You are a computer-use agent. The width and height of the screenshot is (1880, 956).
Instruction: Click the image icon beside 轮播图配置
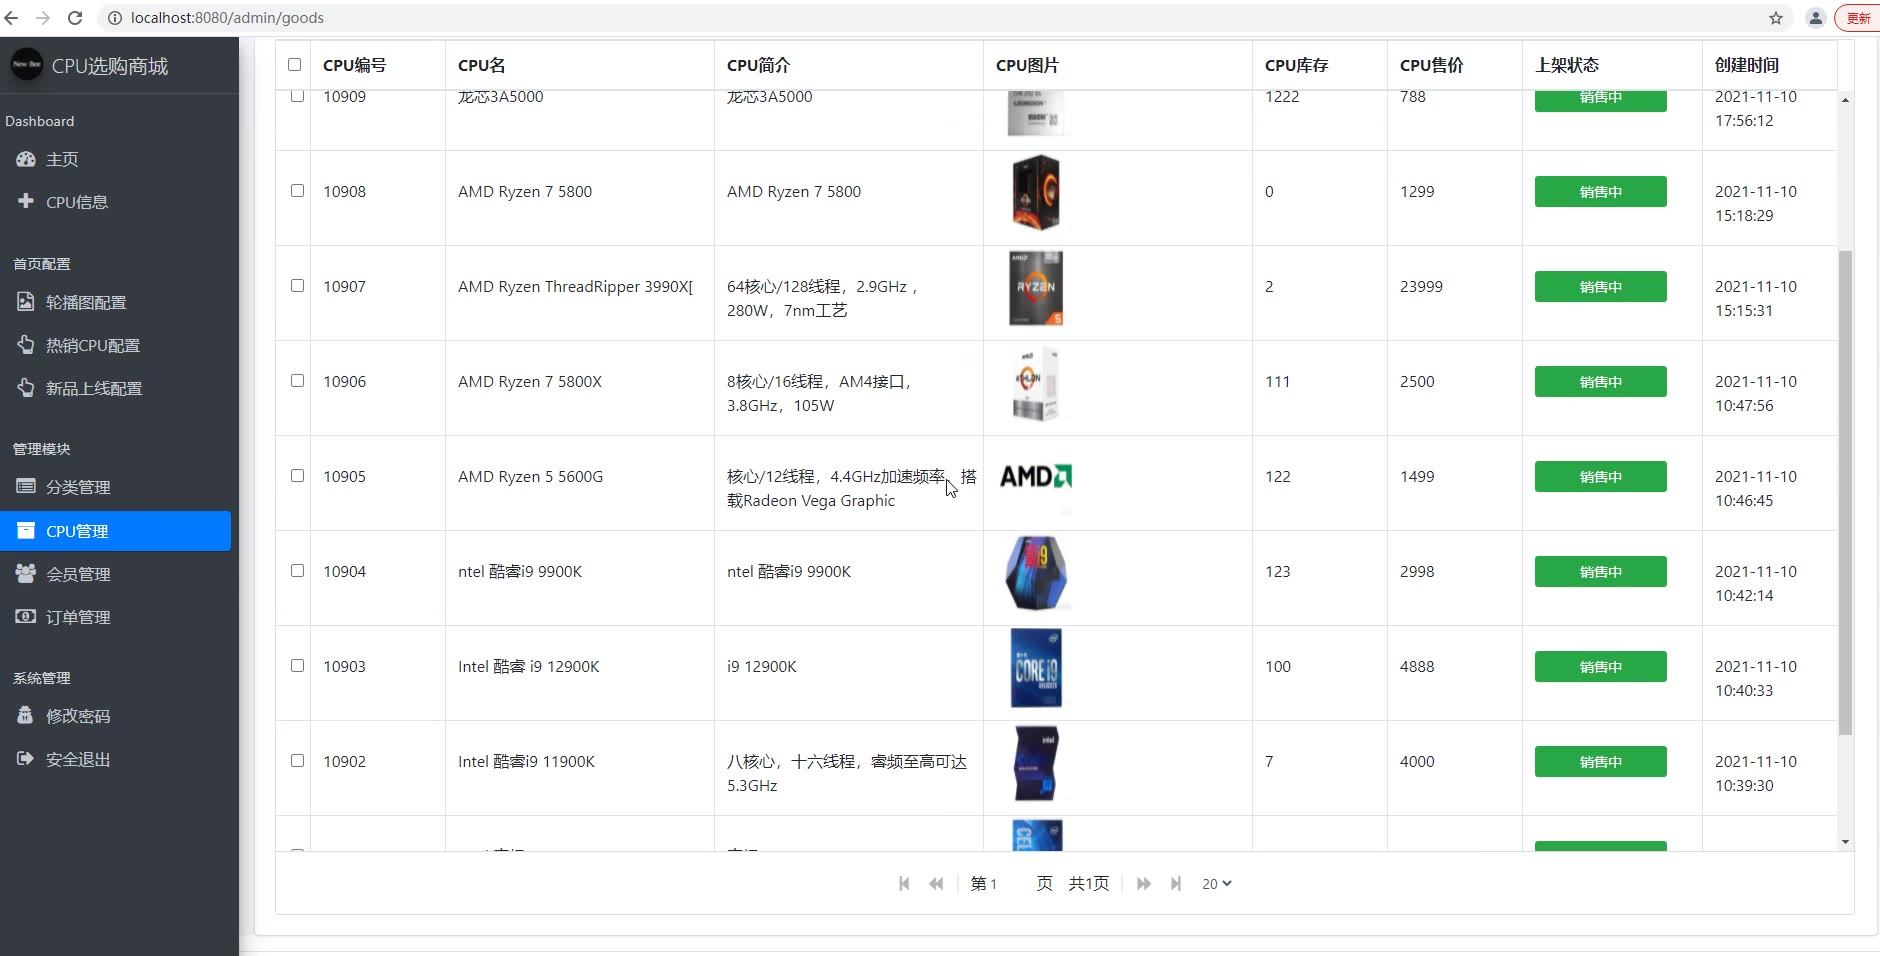tap(26, 301)
